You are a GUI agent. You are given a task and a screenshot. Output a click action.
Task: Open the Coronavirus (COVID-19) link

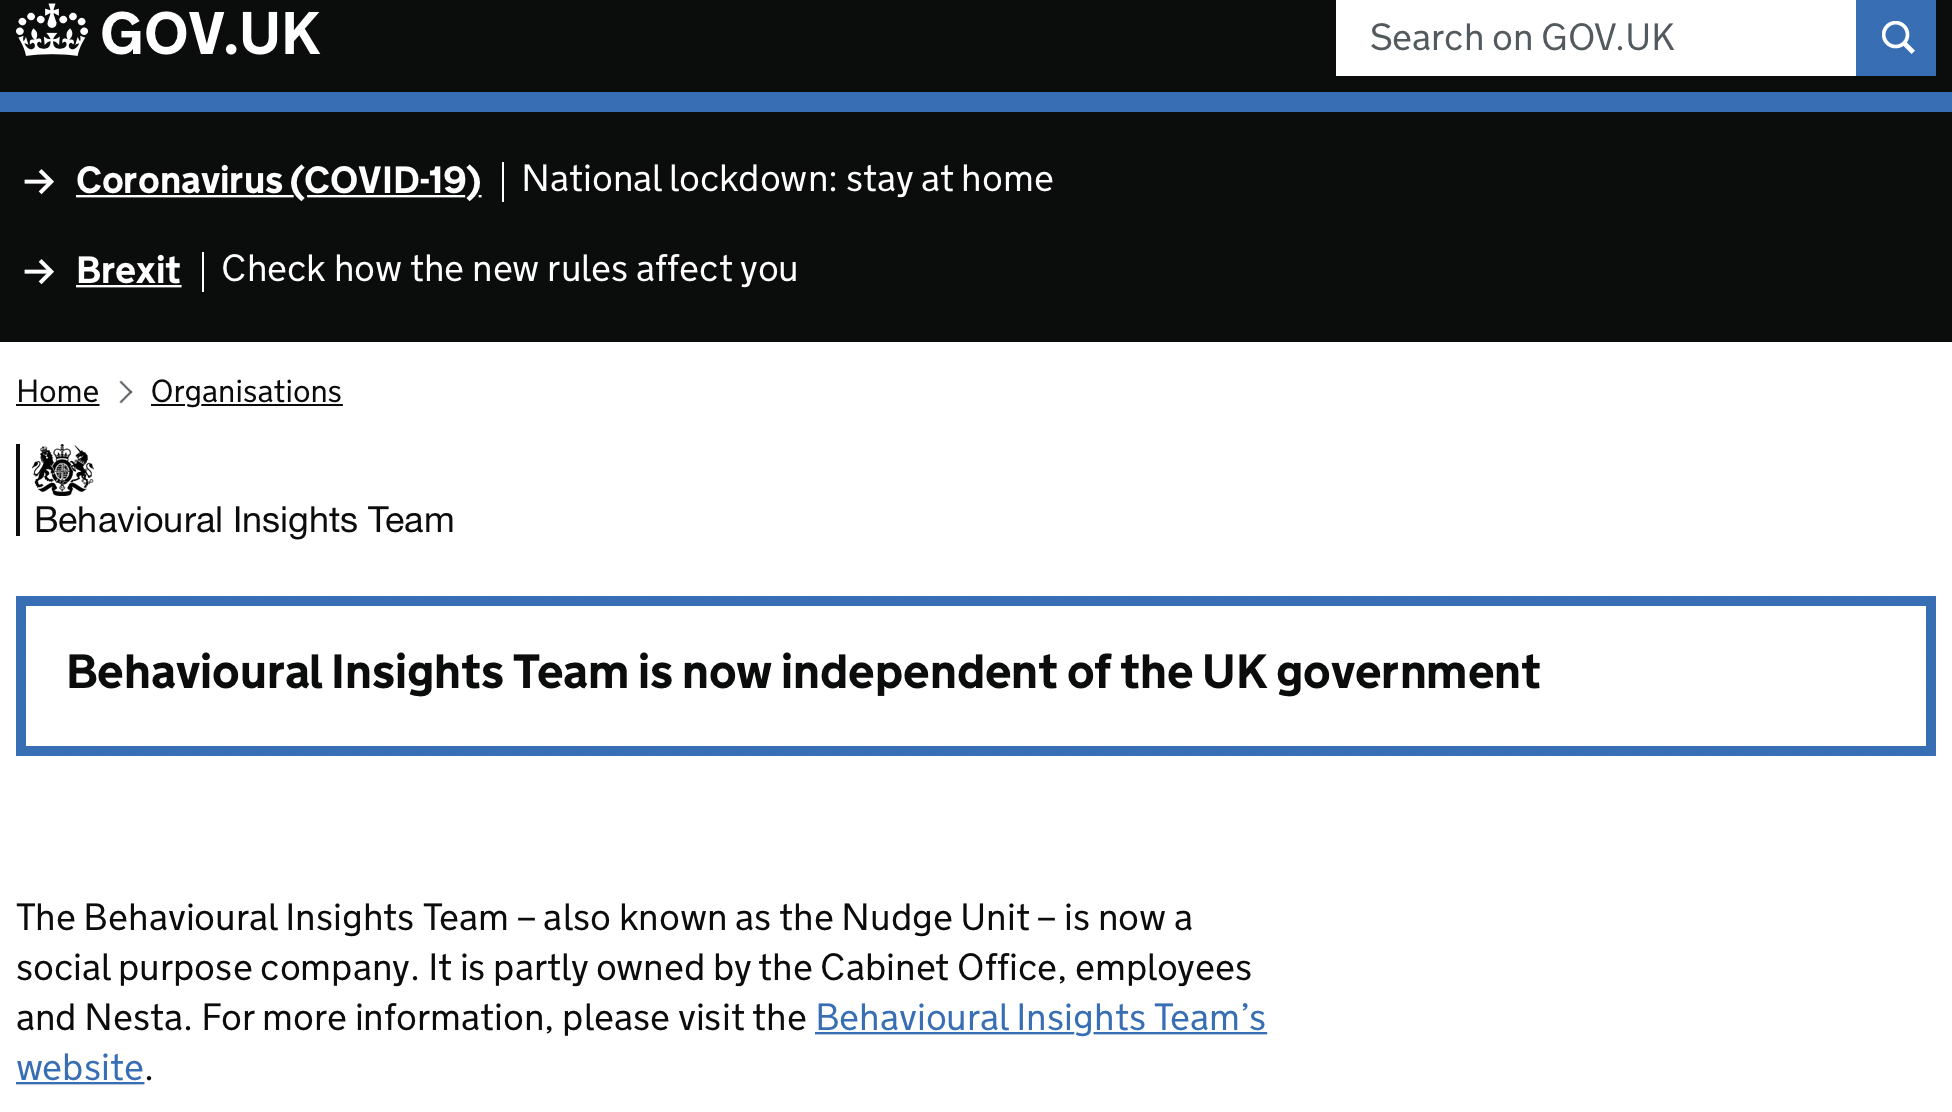(278, 180)
